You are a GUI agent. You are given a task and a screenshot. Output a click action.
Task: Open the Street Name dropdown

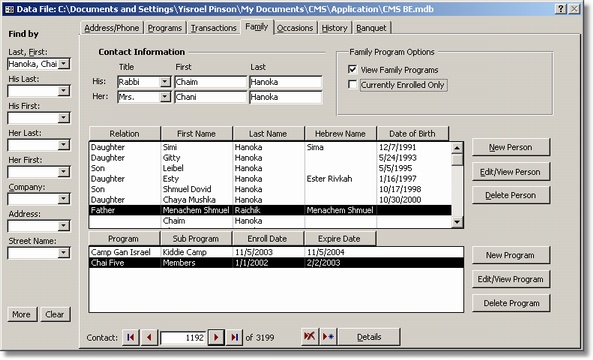point(64,253)
